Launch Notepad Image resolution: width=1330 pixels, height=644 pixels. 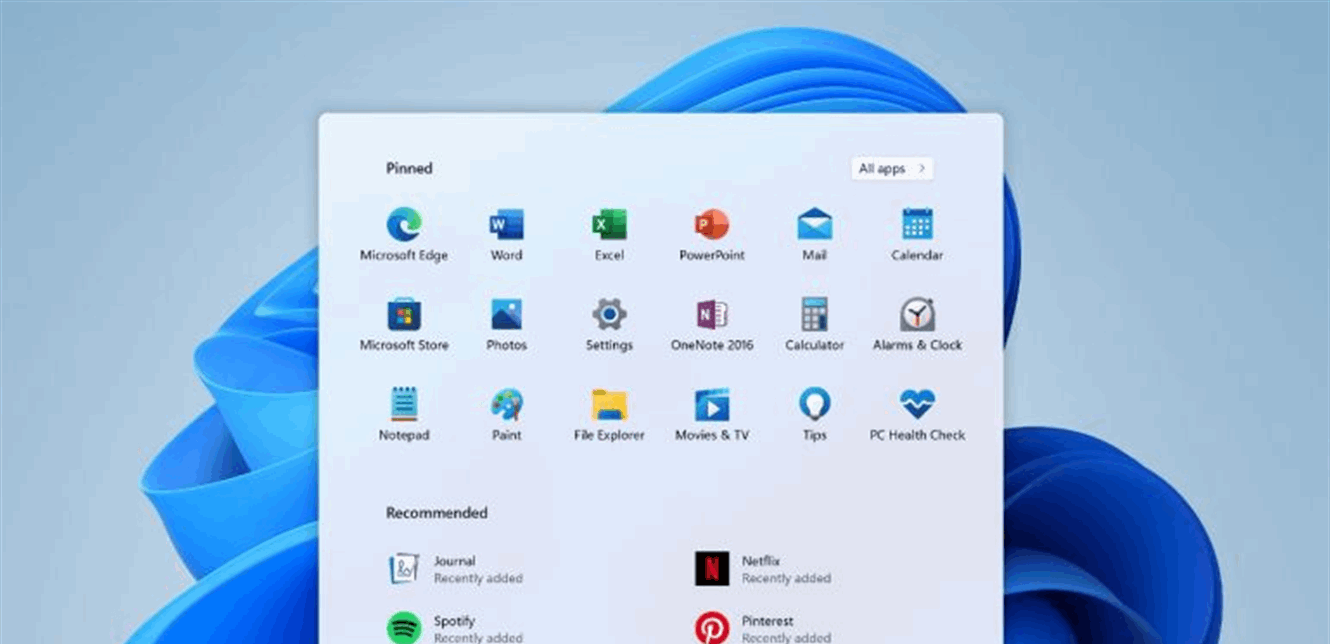click(404, 408)
